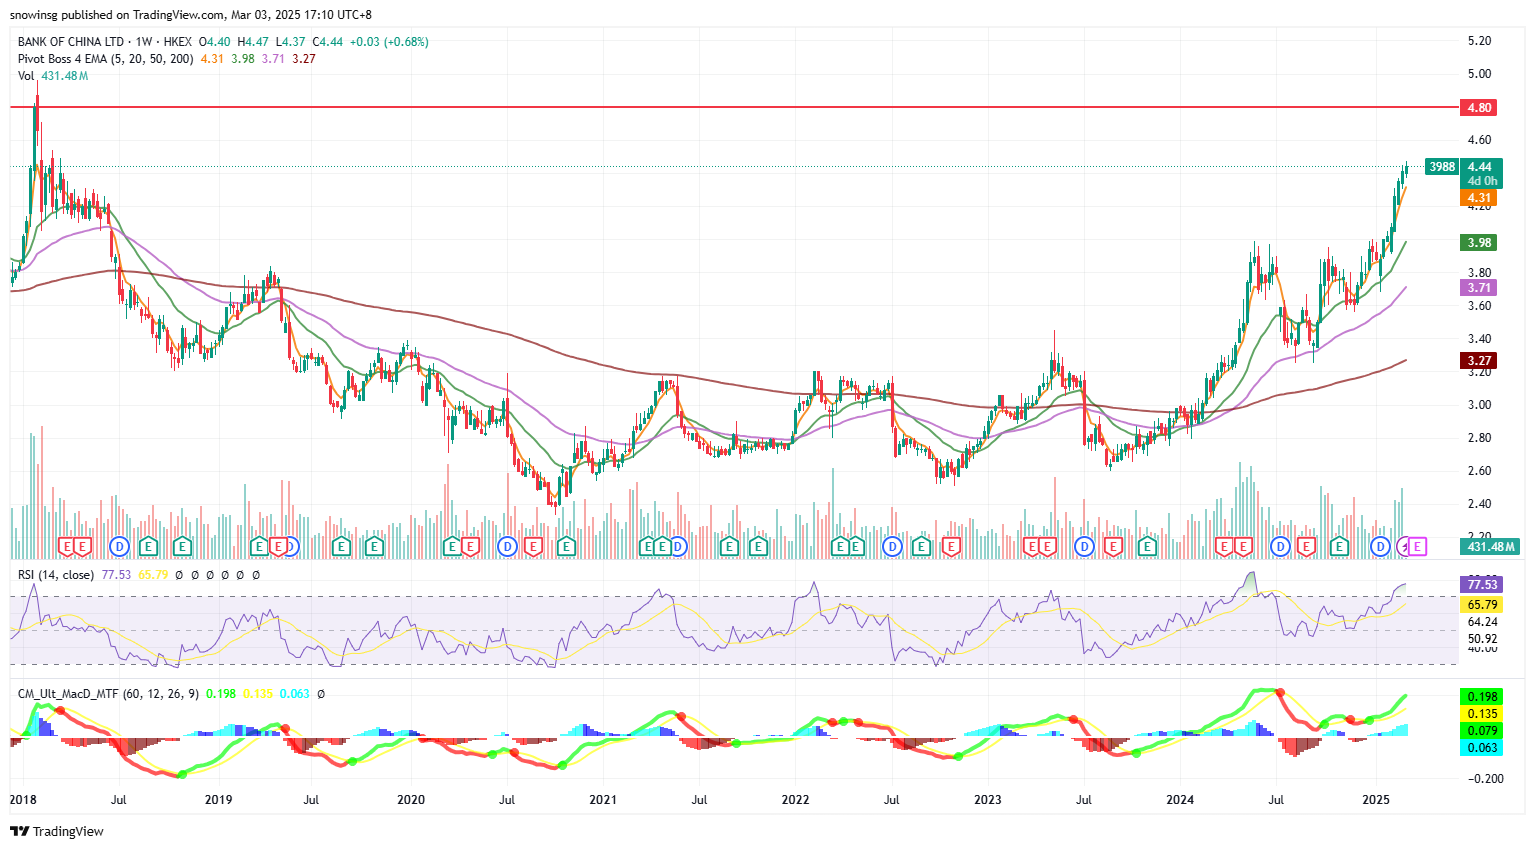
Task: Click the 3988 label beside the current price
Action: 1442,167
